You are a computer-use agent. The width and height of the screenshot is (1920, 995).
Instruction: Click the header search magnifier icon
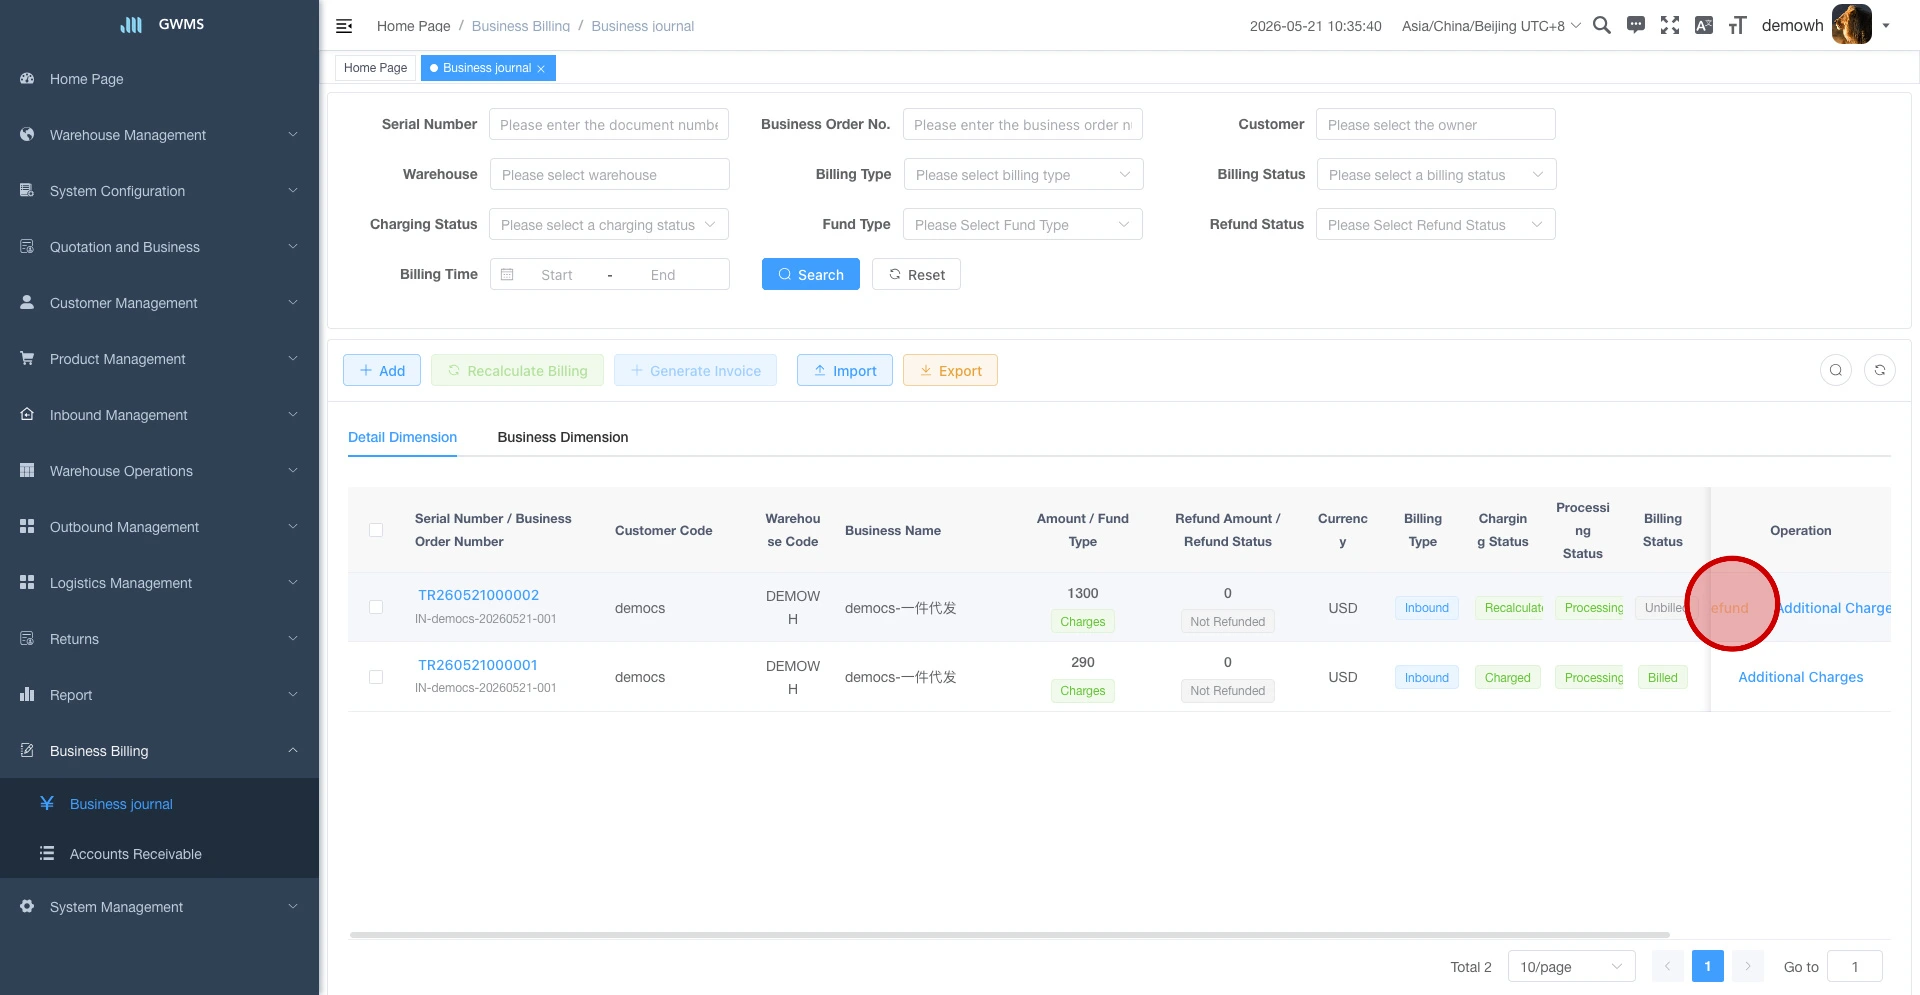click(1602, 25)
